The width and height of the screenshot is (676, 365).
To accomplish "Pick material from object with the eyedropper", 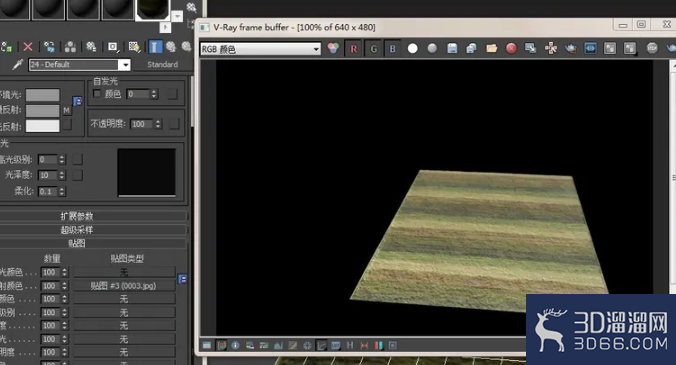I will 17,65.
